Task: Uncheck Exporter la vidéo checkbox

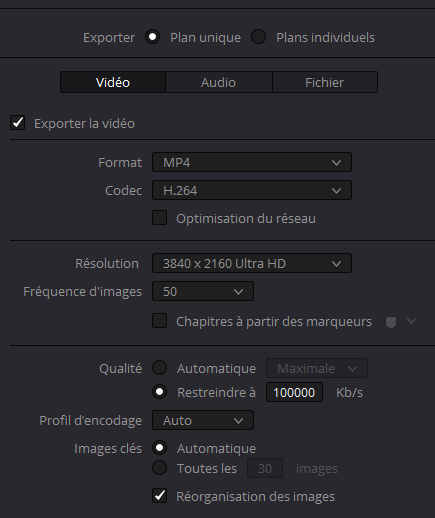Action: click(x=18, y=123)
